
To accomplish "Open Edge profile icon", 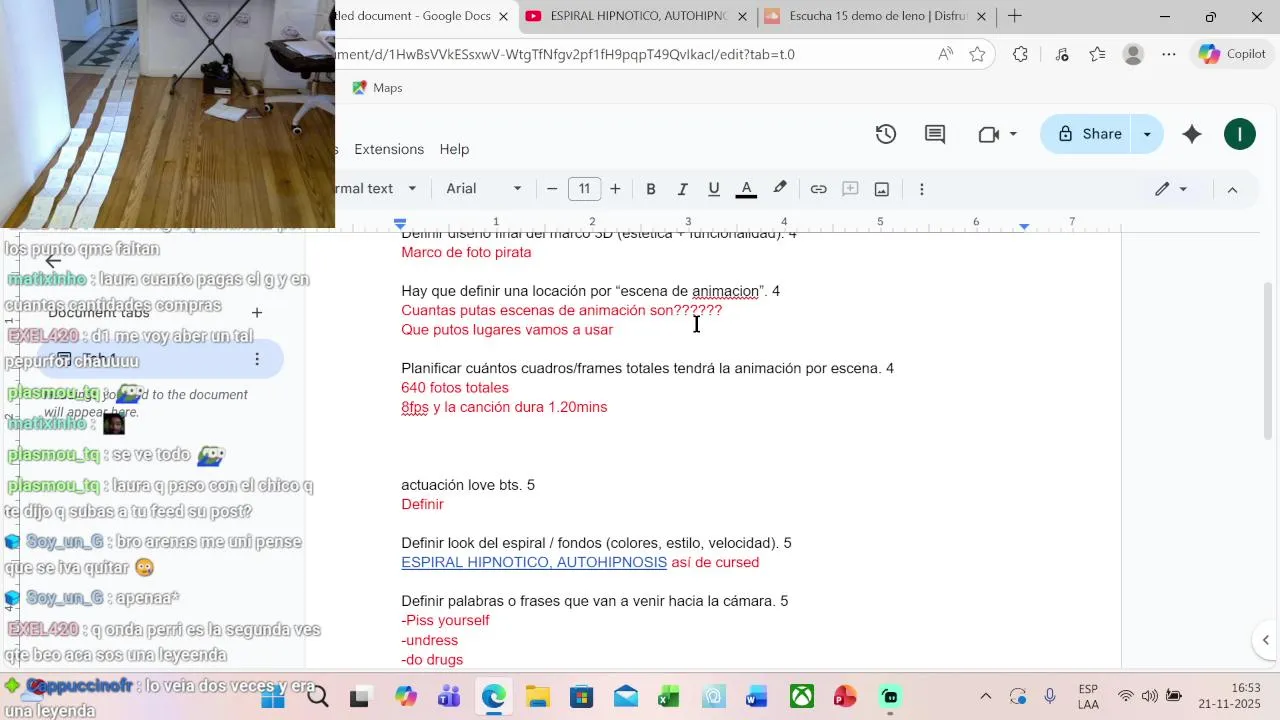I will pos(1133,54).
